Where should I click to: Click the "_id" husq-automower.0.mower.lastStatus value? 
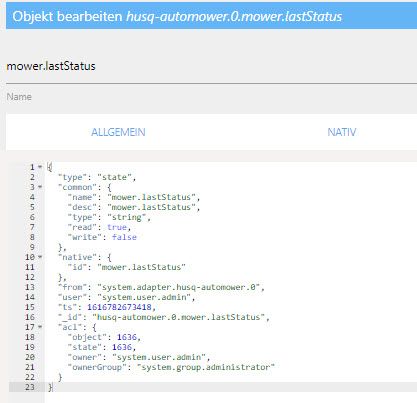point(178,317)
